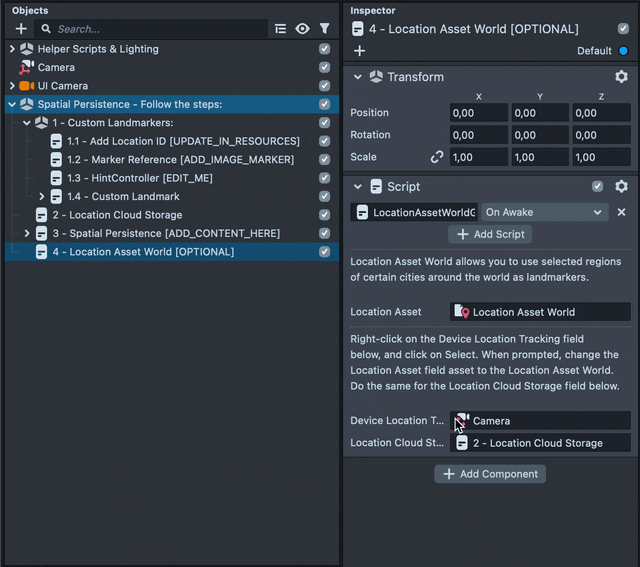This screenshot has height=567, width=640.
Task: Disable the Camera object checkbox
Action: point(324,67)
